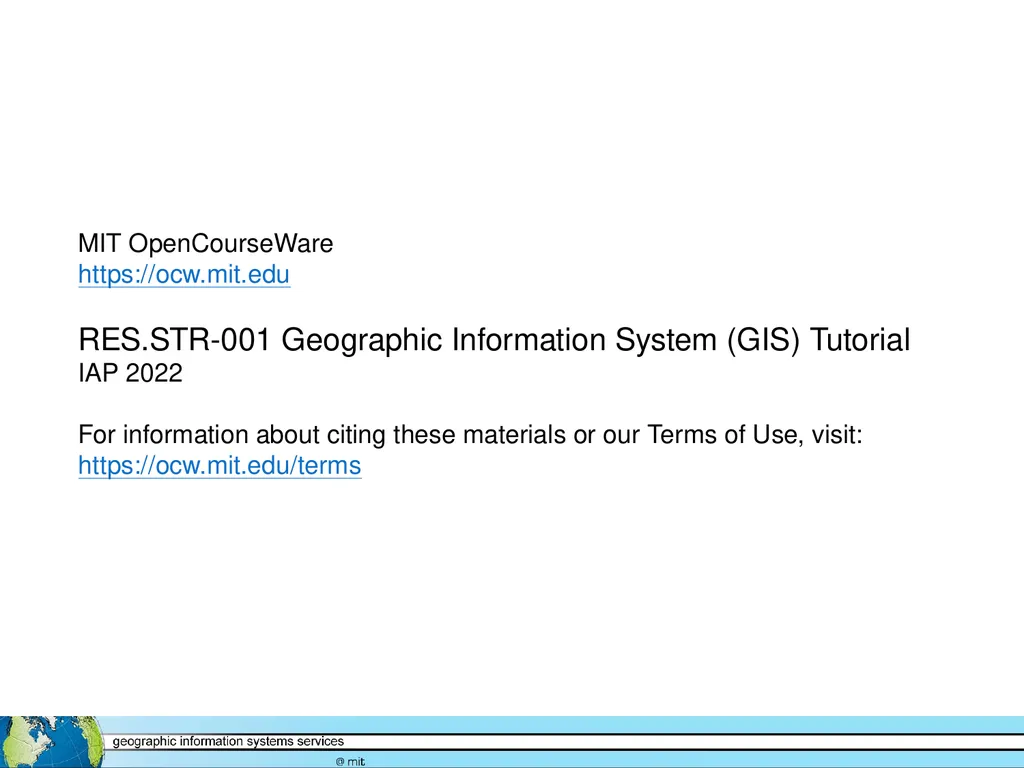
Task: Open the https://ocw.mit.edu/terms link
Action: [x=219, y=466]
